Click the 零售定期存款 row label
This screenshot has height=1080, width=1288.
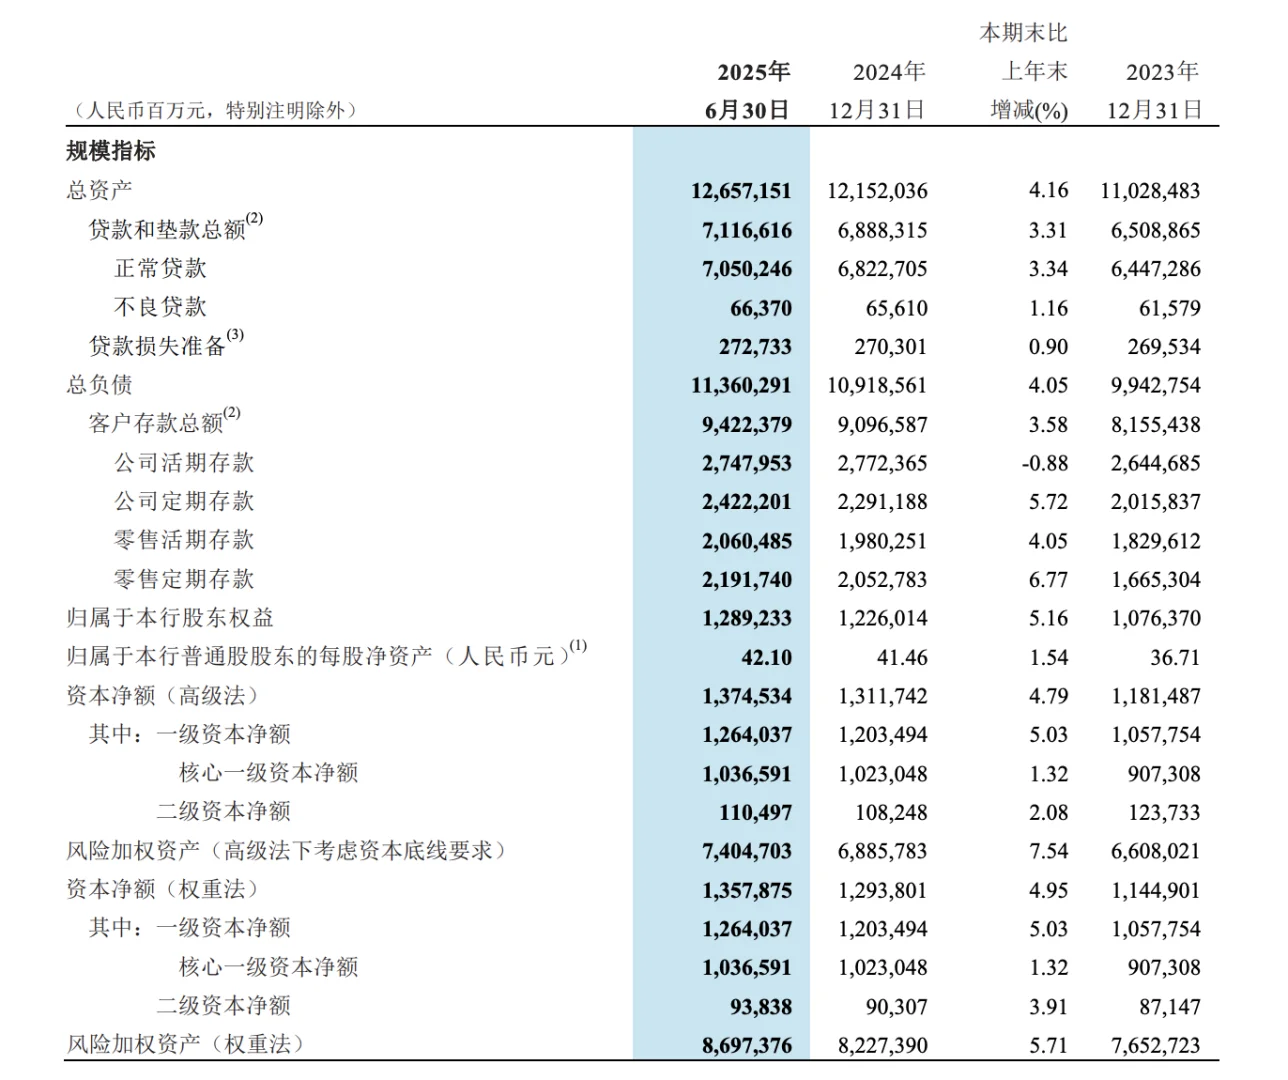[183, 579]
